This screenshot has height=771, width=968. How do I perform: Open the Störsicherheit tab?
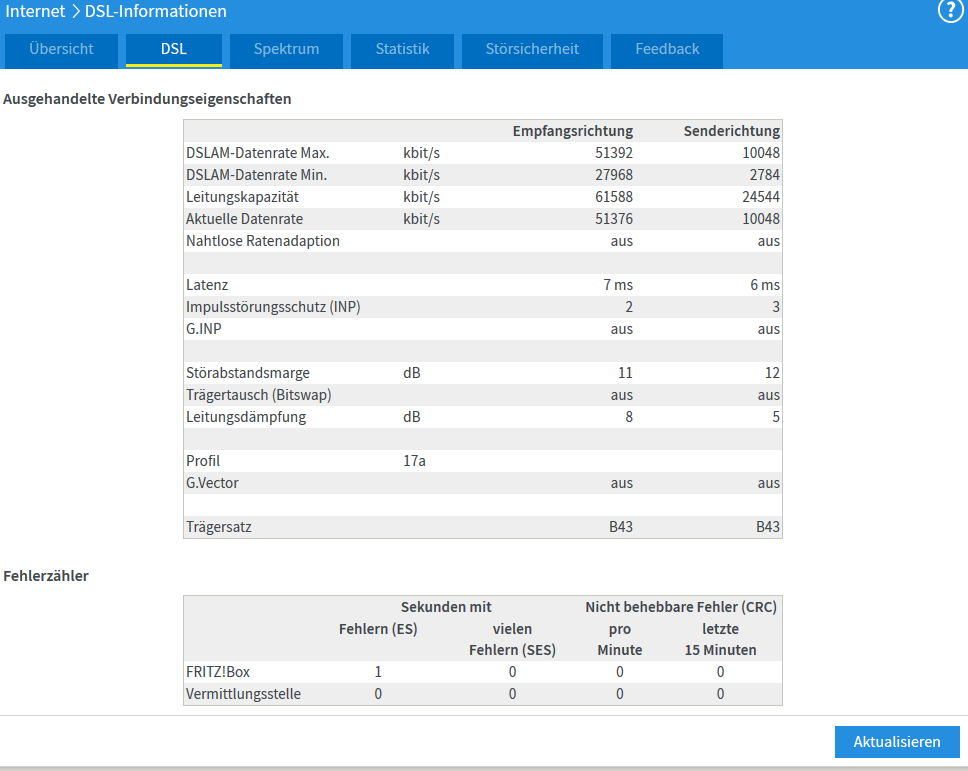tap(532, 49)
